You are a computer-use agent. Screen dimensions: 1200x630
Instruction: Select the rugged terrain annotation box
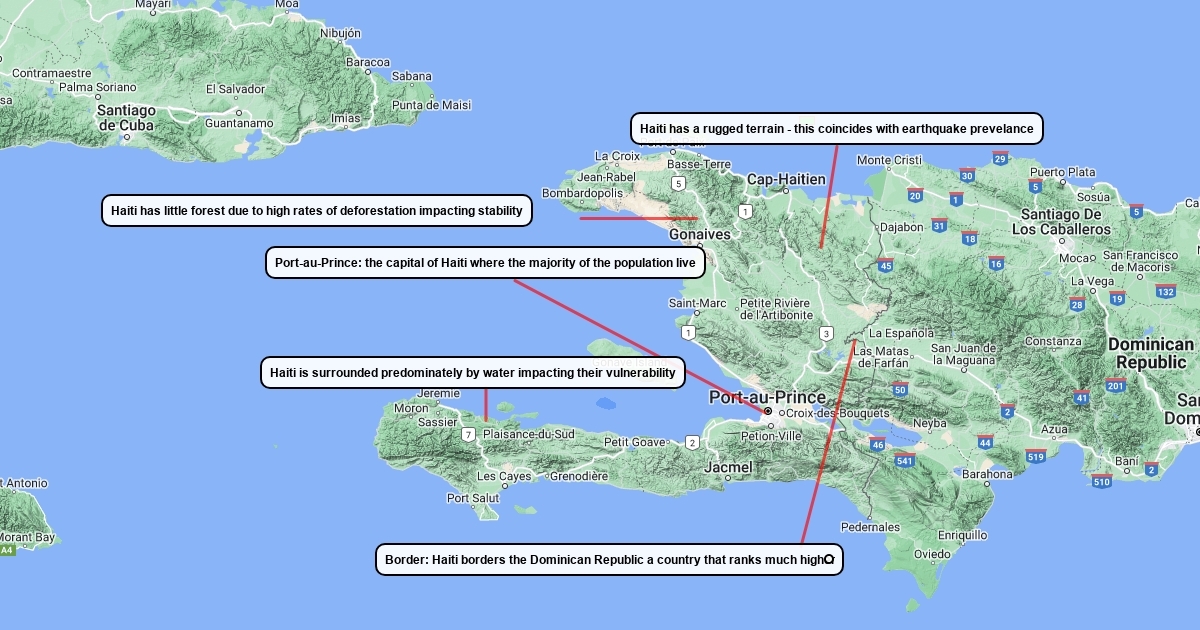click(x=837, y=129)
